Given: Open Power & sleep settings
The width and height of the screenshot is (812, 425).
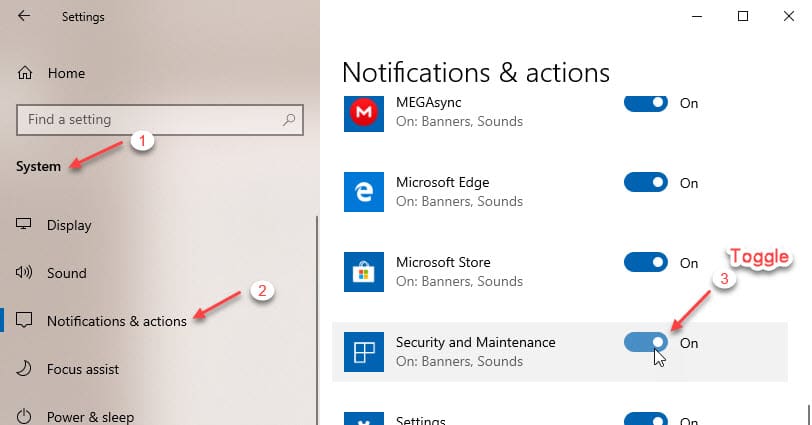Looking at the screenshot, I should (x=91, y=417).
